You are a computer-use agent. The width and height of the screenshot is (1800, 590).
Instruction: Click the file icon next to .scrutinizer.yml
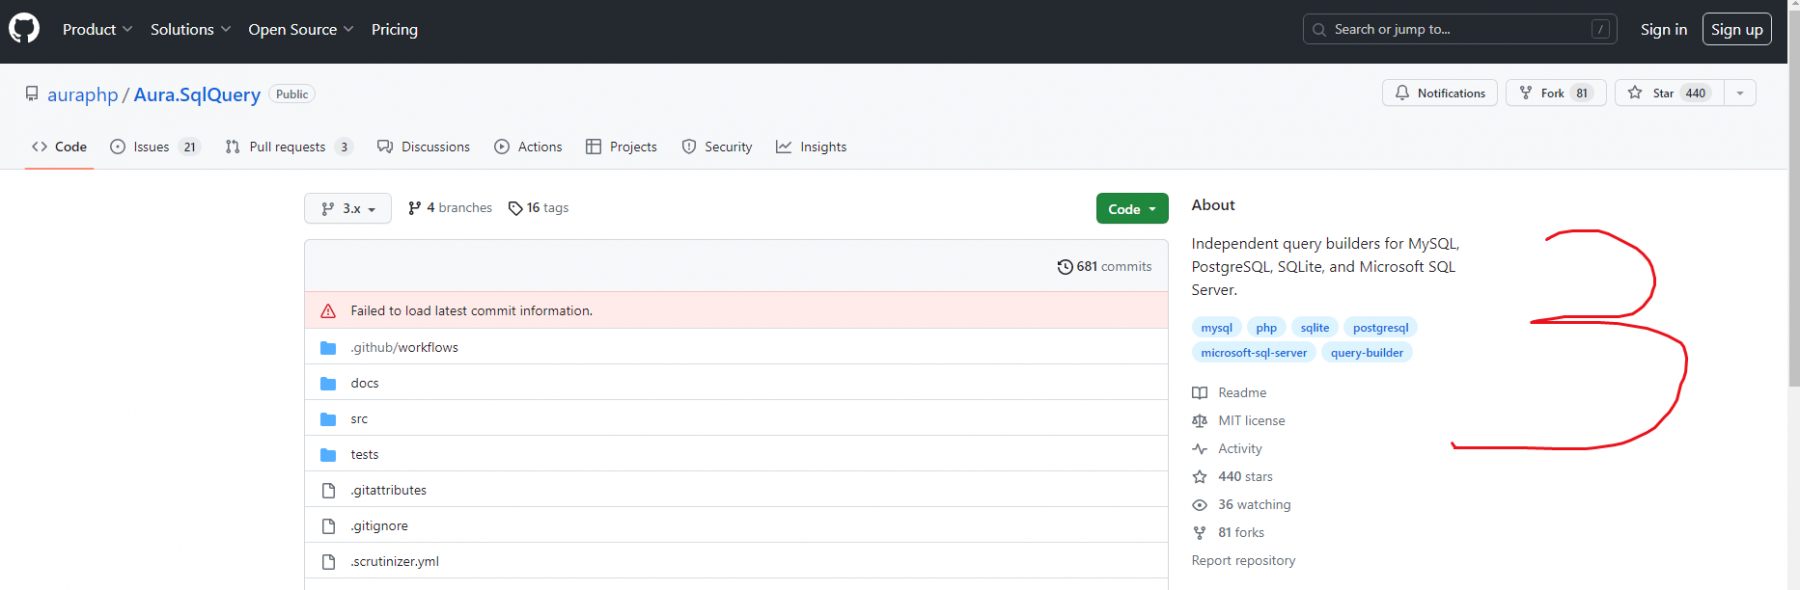[328, 562]
